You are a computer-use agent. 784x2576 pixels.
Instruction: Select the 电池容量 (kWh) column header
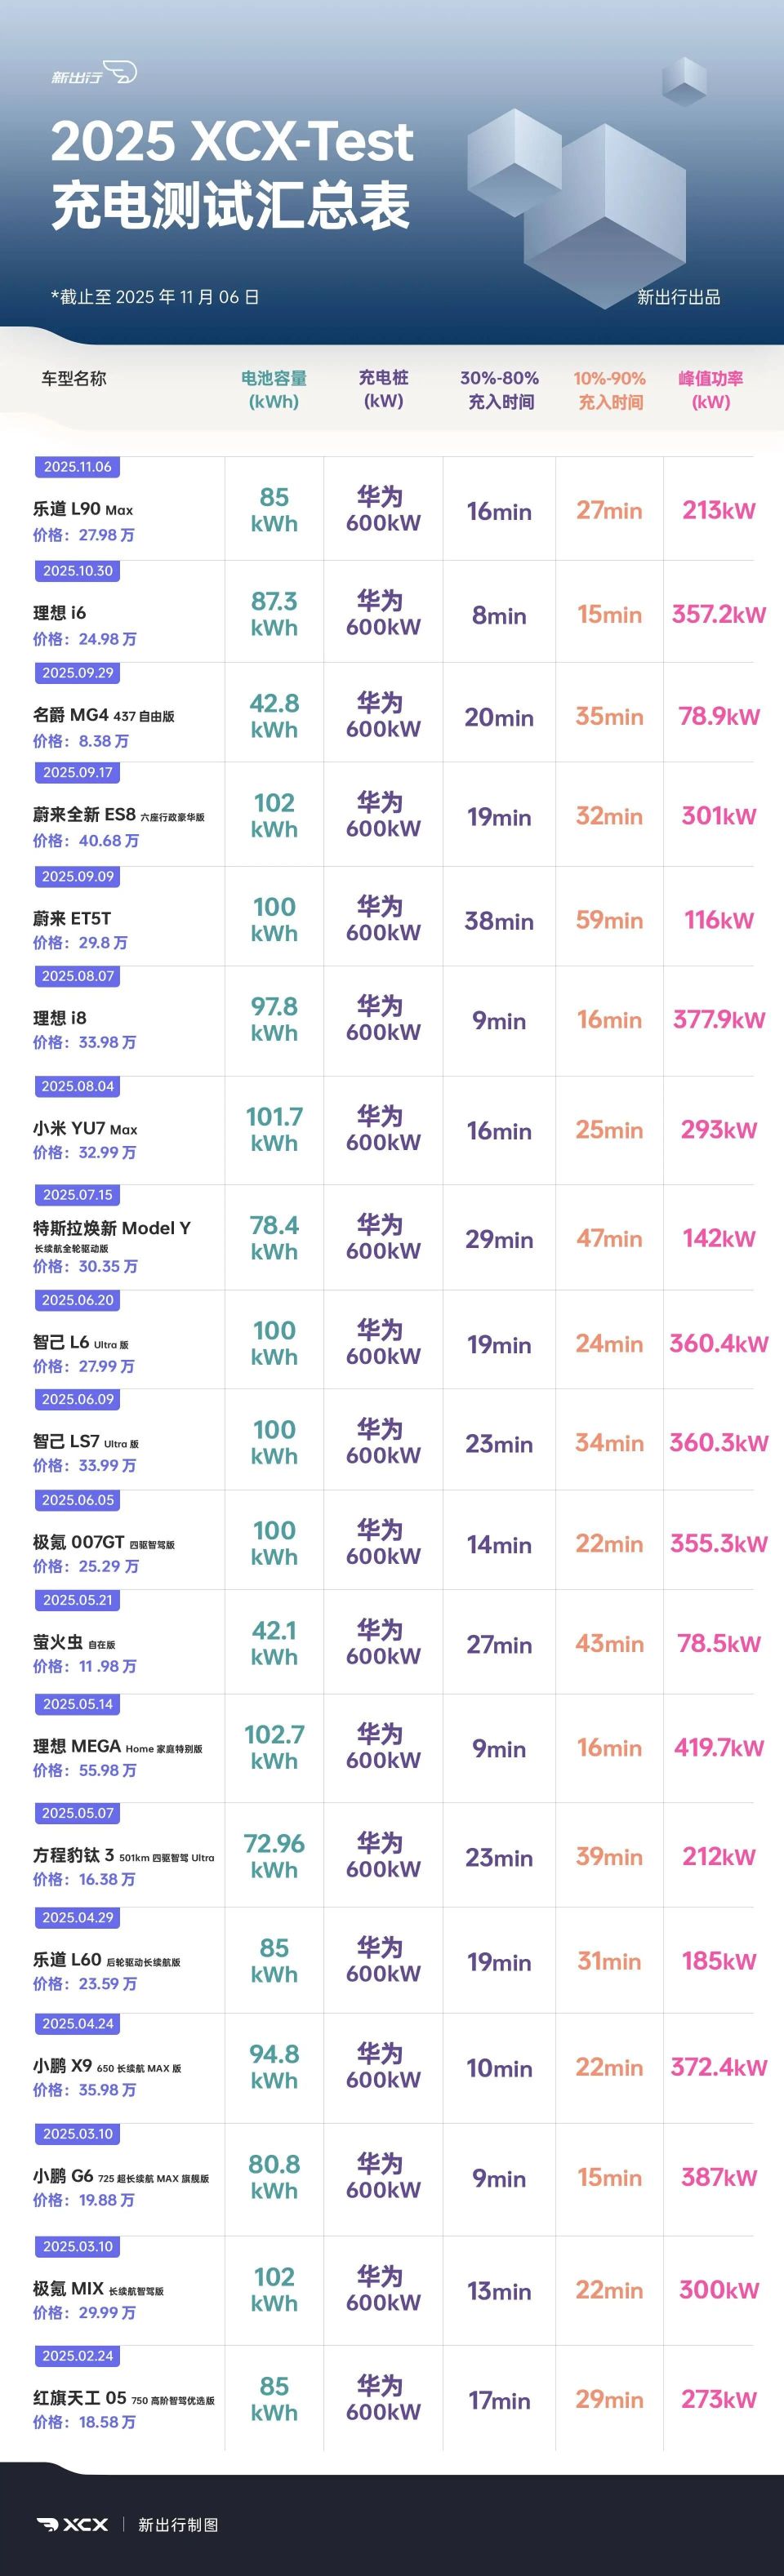coord(274,390)
